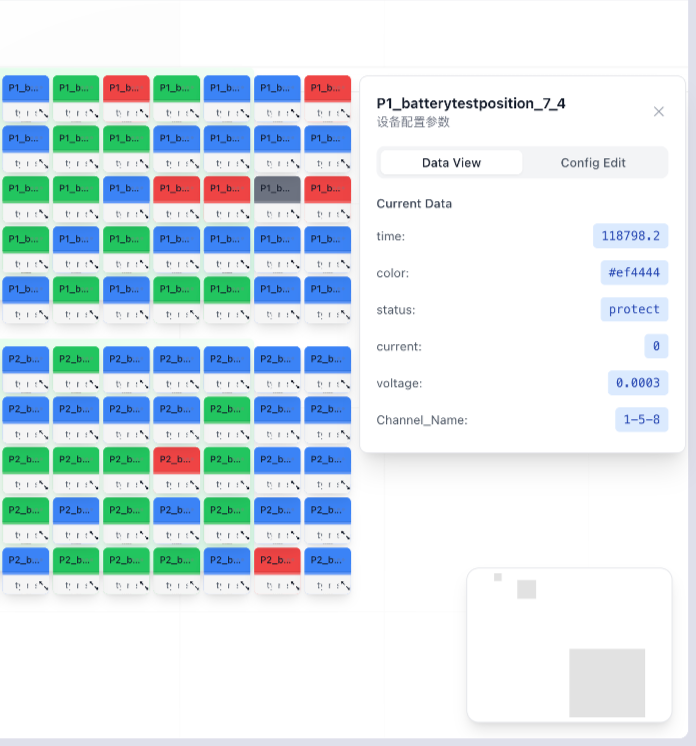Click the status value protect
696x746 pixels.
[634, 309]
